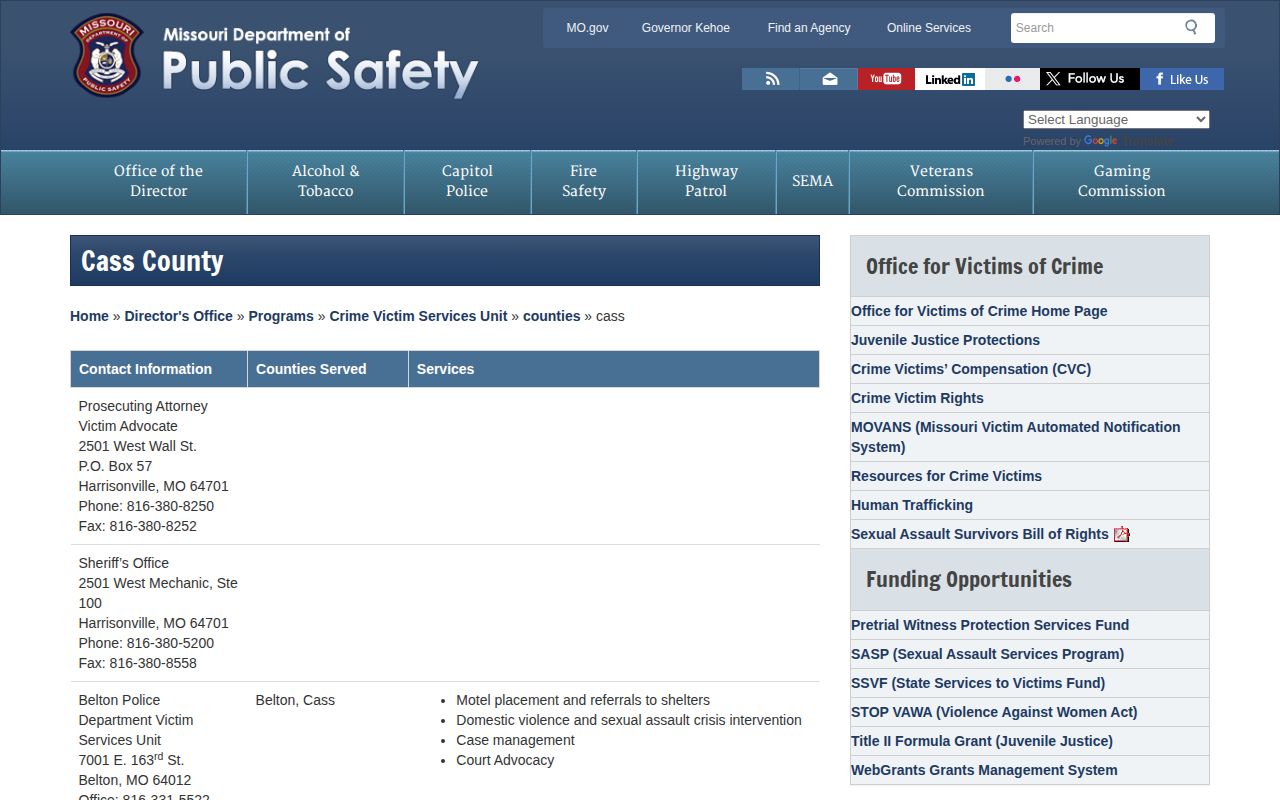Click the Missouri Department of Public Safety seal logo
The height and width of the screenshot is (800, 1280).
tap(107, 55)
